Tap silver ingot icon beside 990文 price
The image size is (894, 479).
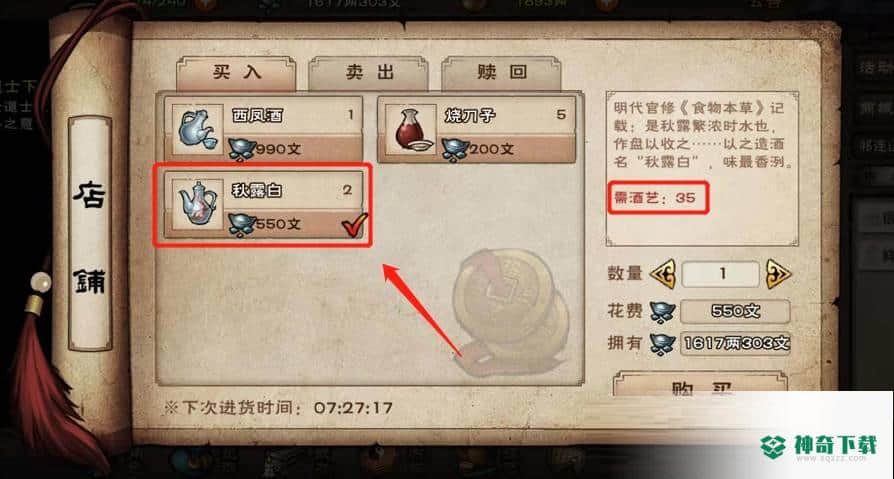tap(242, 149)
